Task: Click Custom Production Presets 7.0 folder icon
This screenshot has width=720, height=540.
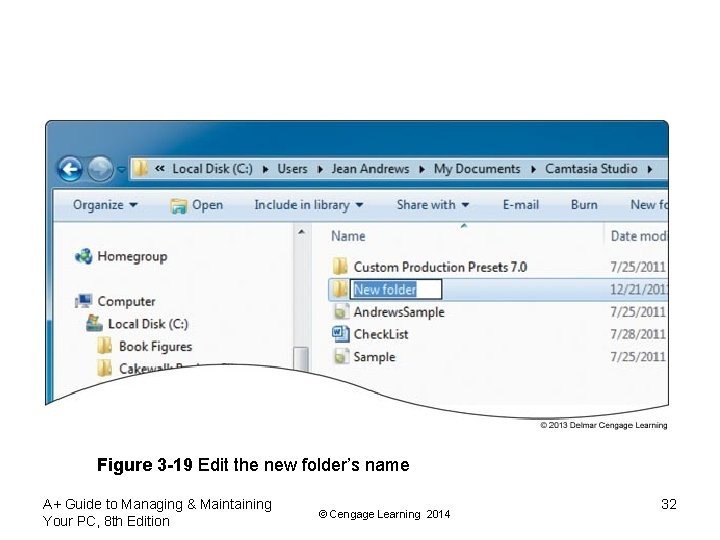Action: (x=340, y=266)
